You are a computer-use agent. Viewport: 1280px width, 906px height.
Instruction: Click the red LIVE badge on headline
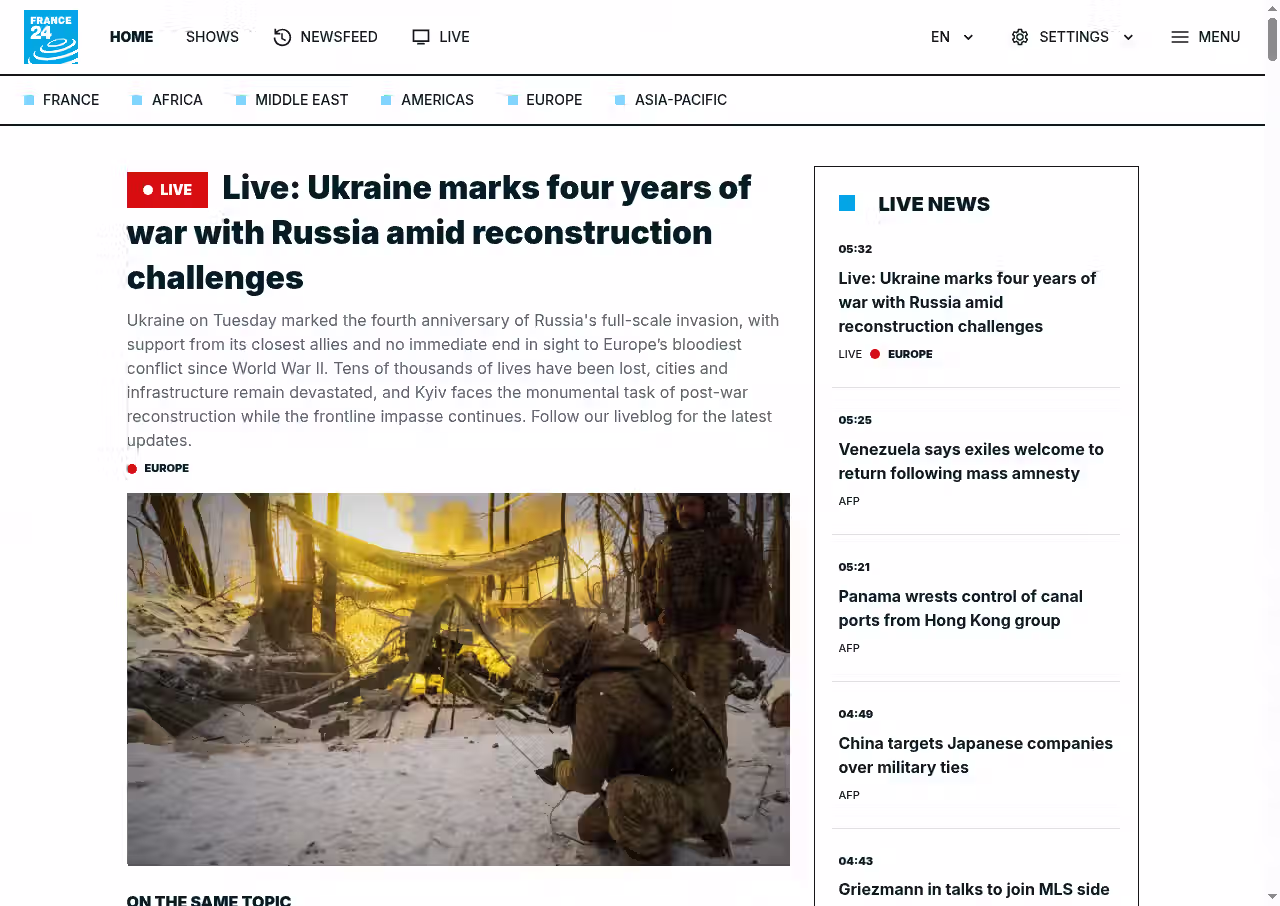(x=167, y=190)
